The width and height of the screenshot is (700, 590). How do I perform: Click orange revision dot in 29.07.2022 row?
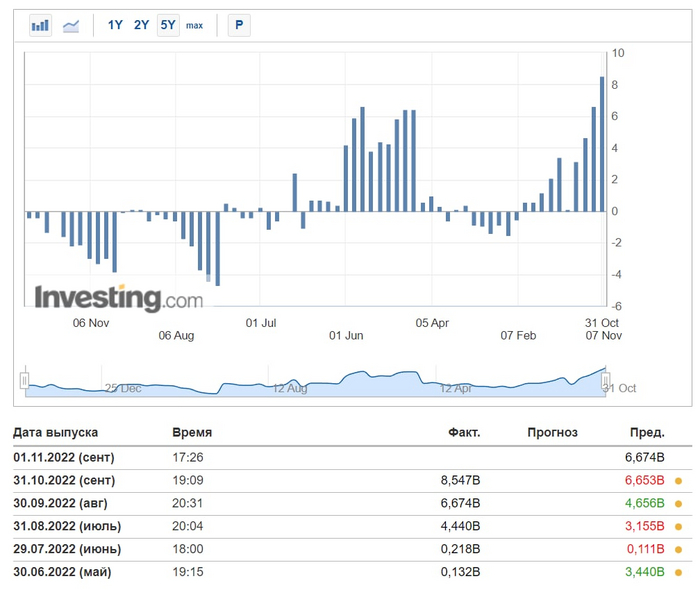click(x=680, y=549)
